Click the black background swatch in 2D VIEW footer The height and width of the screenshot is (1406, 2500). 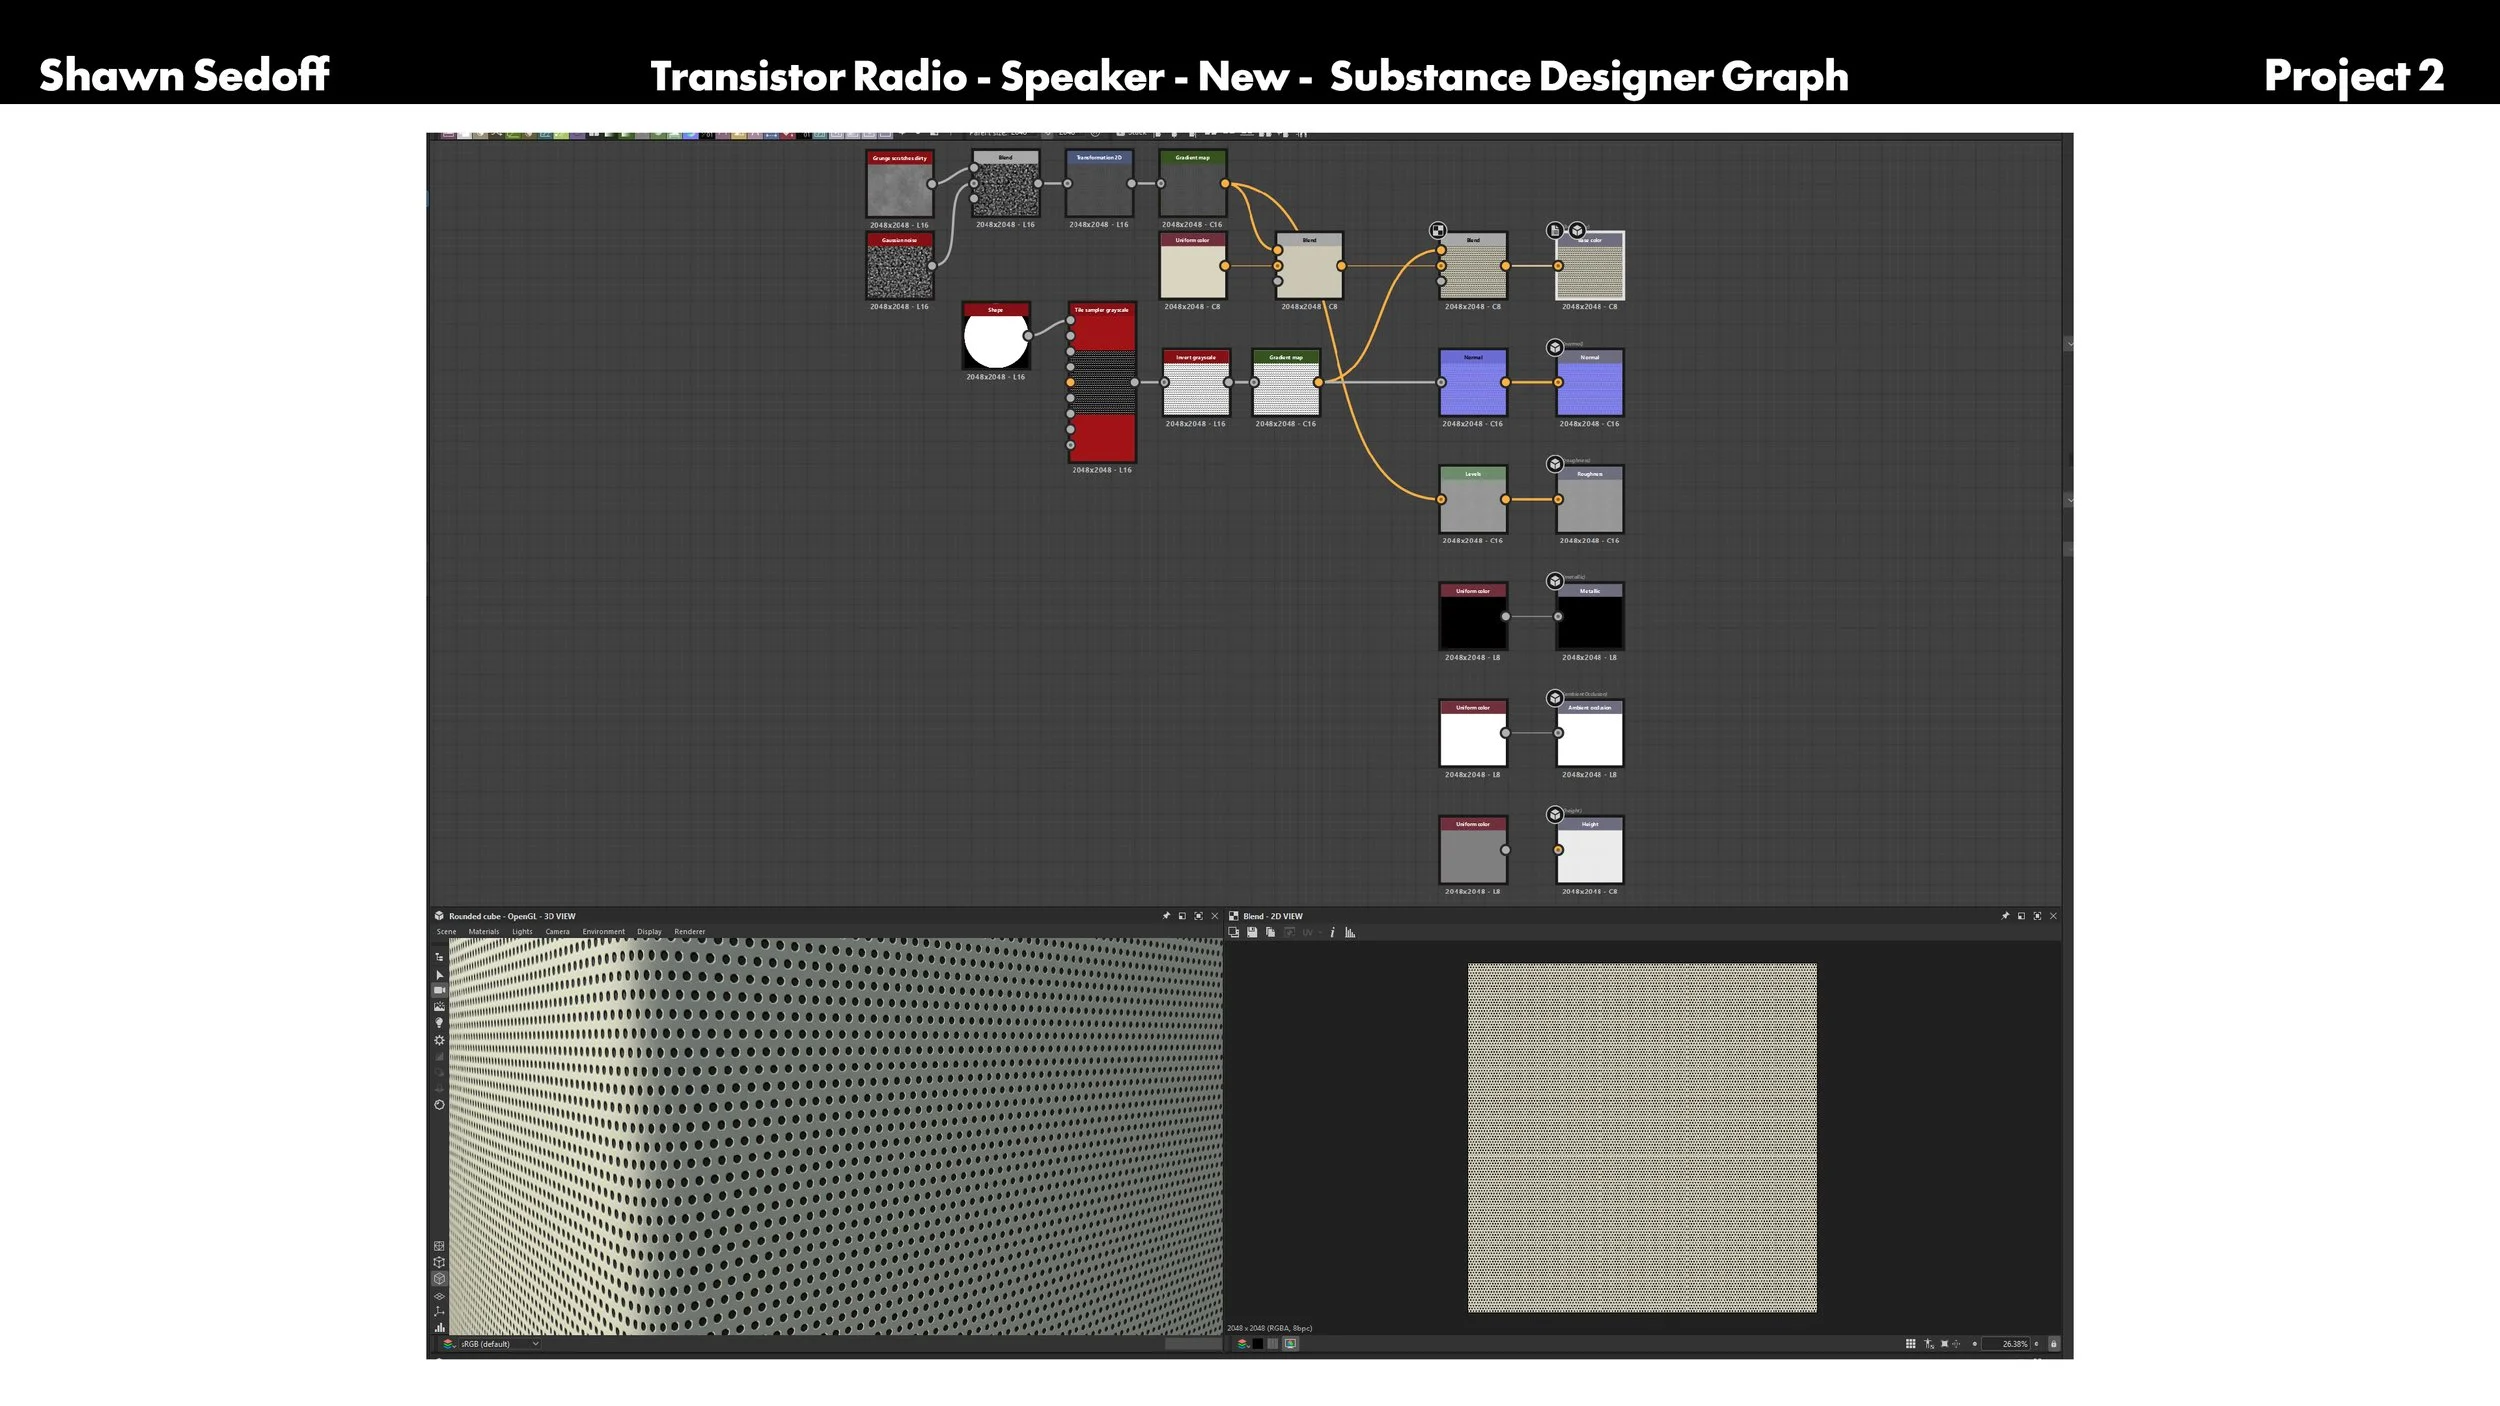[x=1258, y=1344]
